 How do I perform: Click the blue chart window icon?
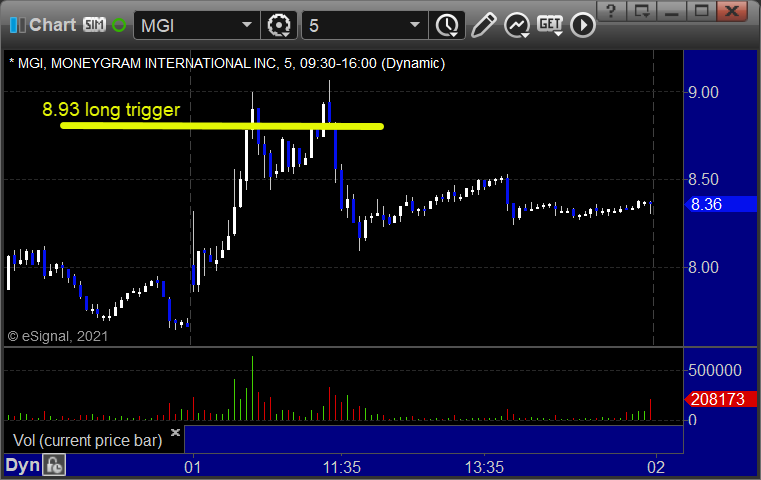17,25
